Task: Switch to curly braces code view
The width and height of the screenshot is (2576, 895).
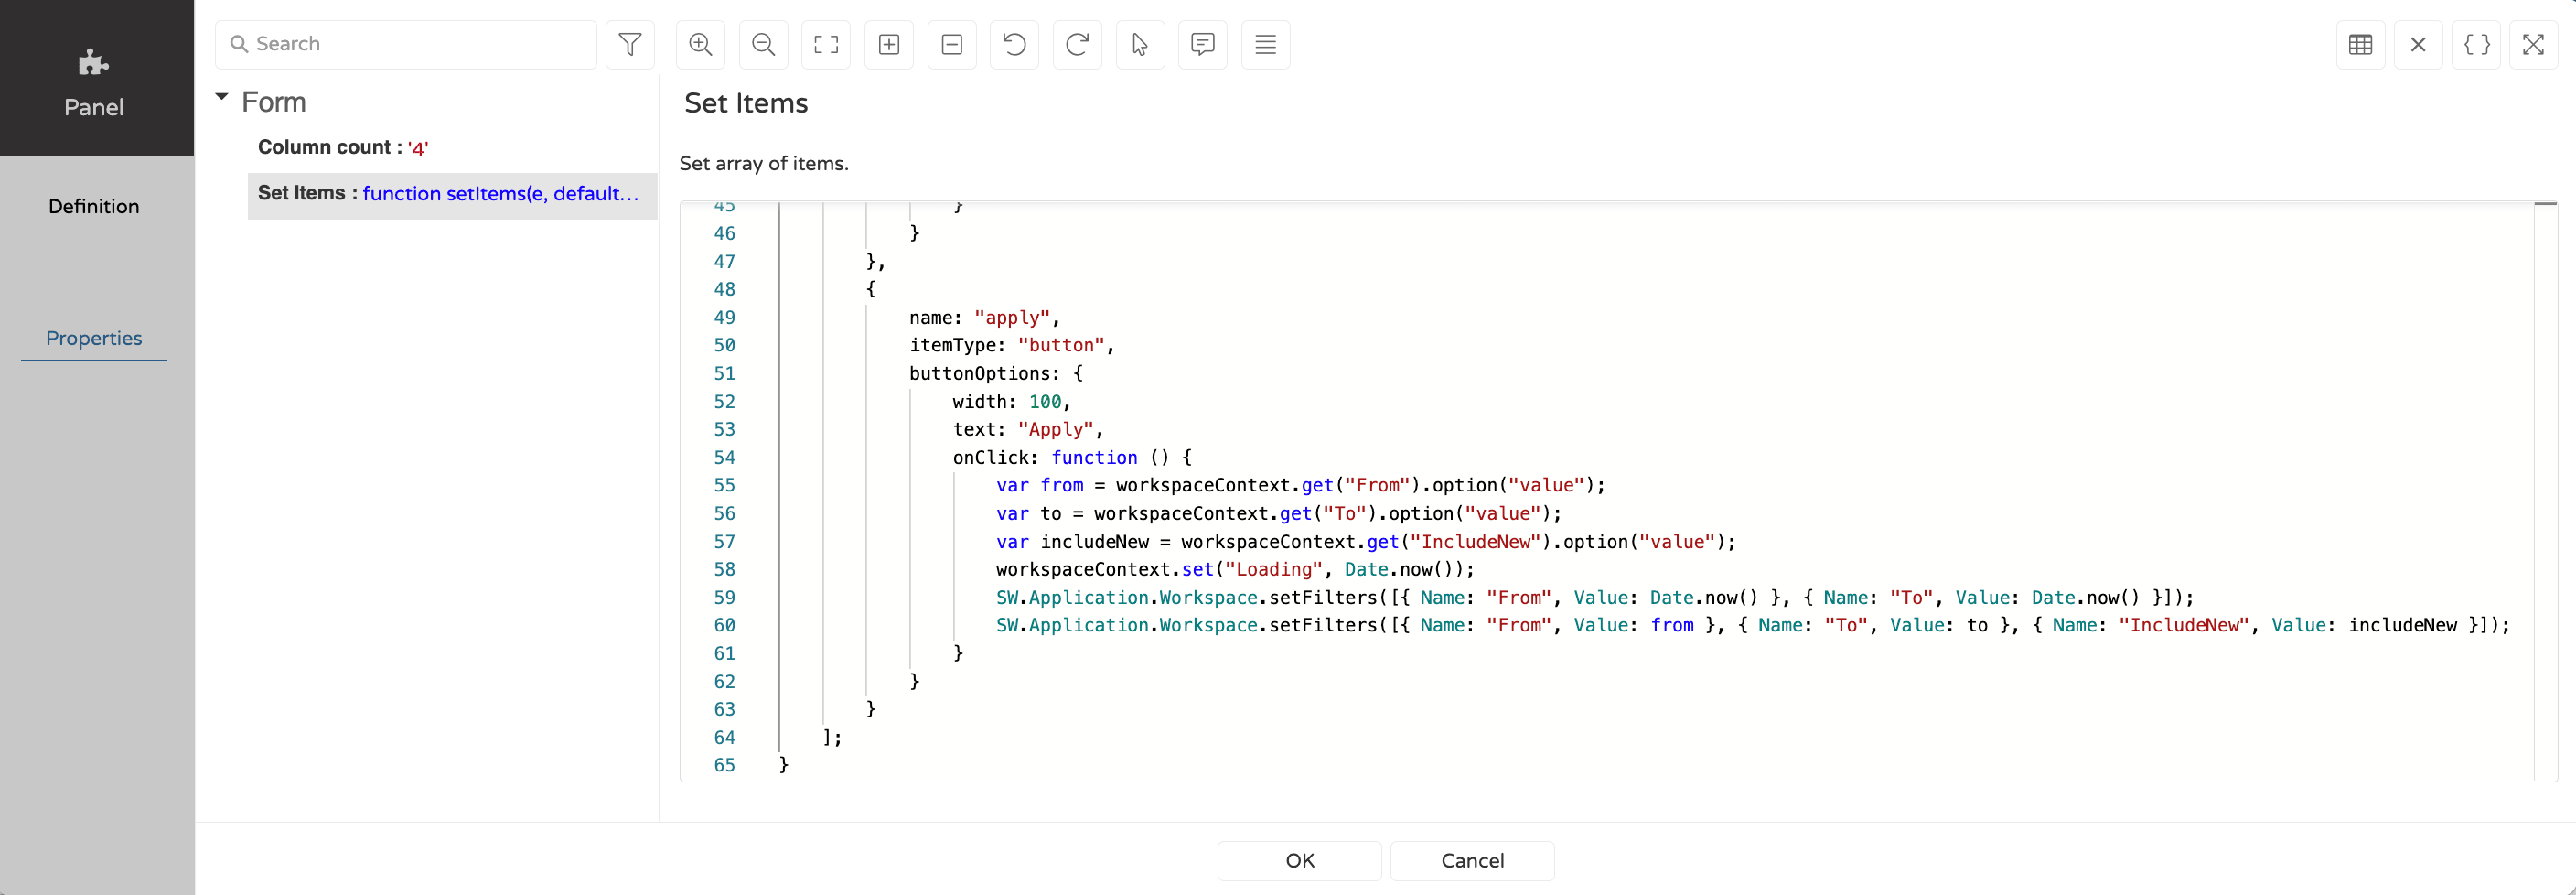Action: pos(2476,44)
